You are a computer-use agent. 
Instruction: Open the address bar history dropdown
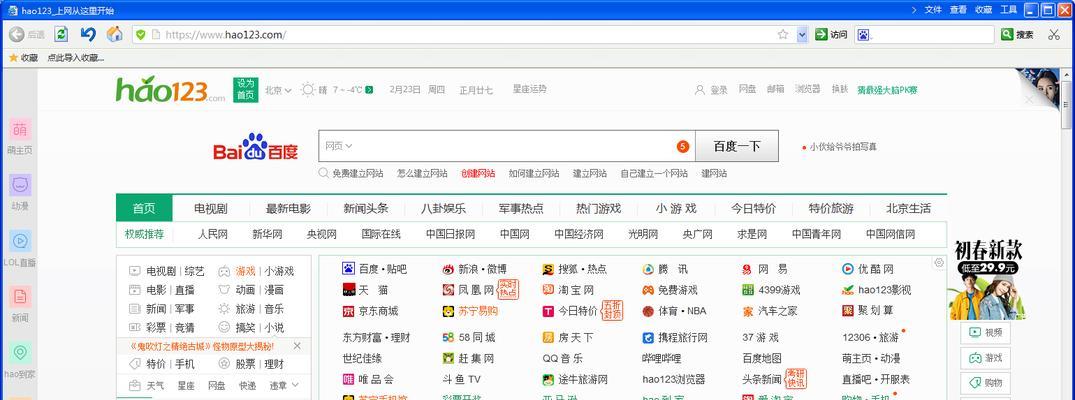[x=802, y=34]
